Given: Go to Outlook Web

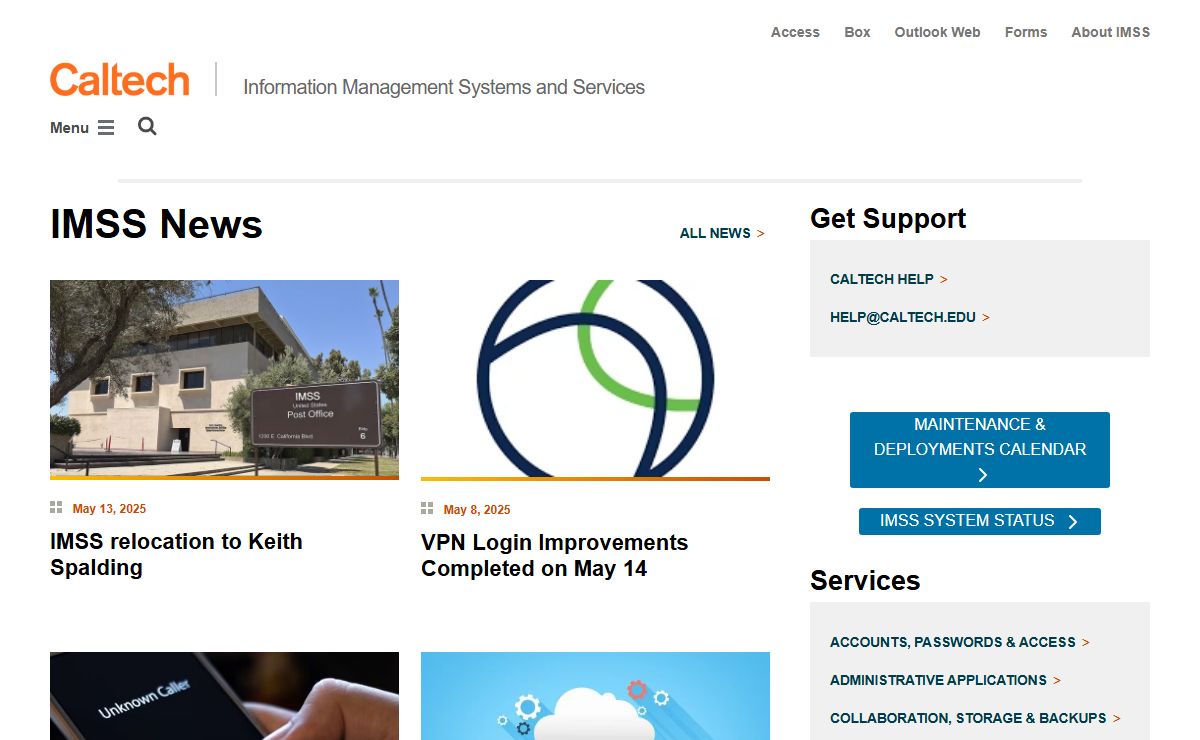Looking at the screenshot, I should 937,32.
